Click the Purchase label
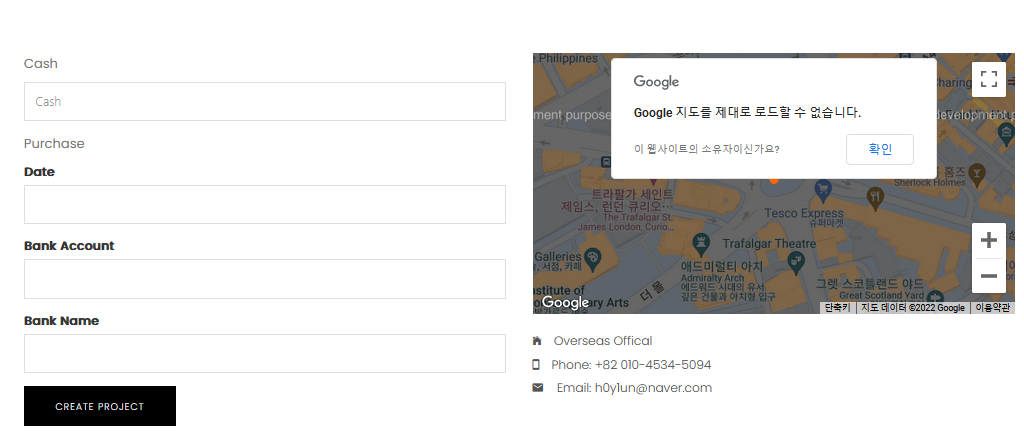 (x=54, y=144)
